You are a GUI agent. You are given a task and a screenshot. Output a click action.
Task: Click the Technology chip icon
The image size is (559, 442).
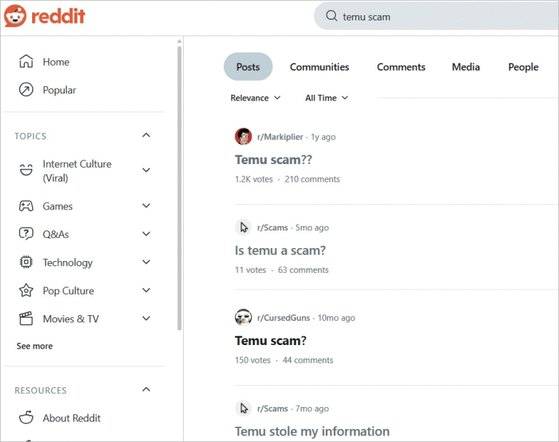pos(26,262)
